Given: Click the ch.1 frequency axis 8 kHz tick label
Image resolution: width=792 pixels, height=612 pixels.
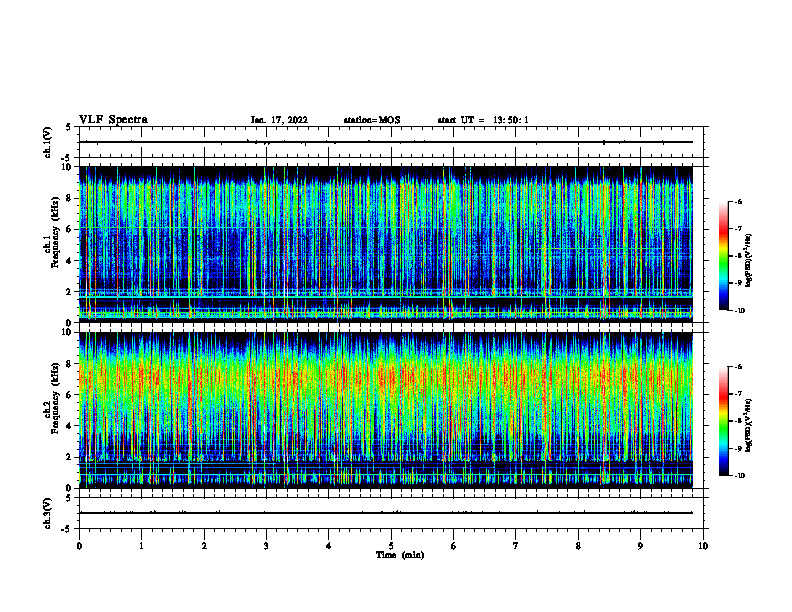Looking at the screenshot, I should pyautogui.click(x=69, y=198).
